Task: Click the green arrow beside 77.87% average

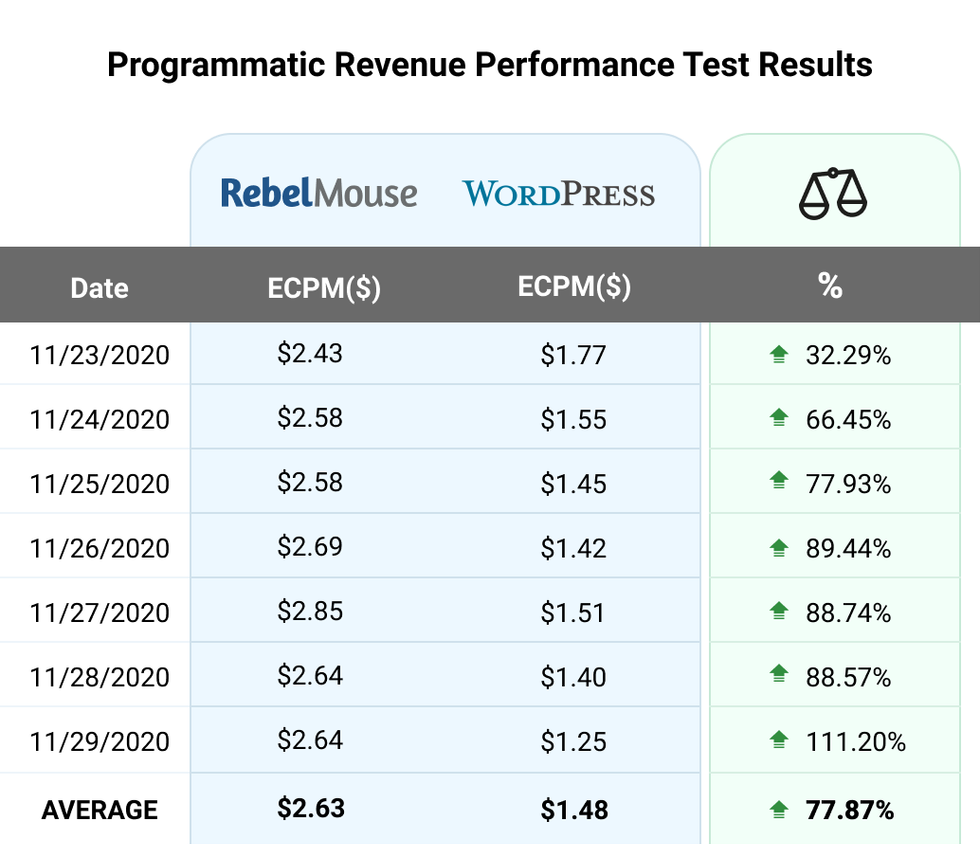Action: tap(779, 808)
